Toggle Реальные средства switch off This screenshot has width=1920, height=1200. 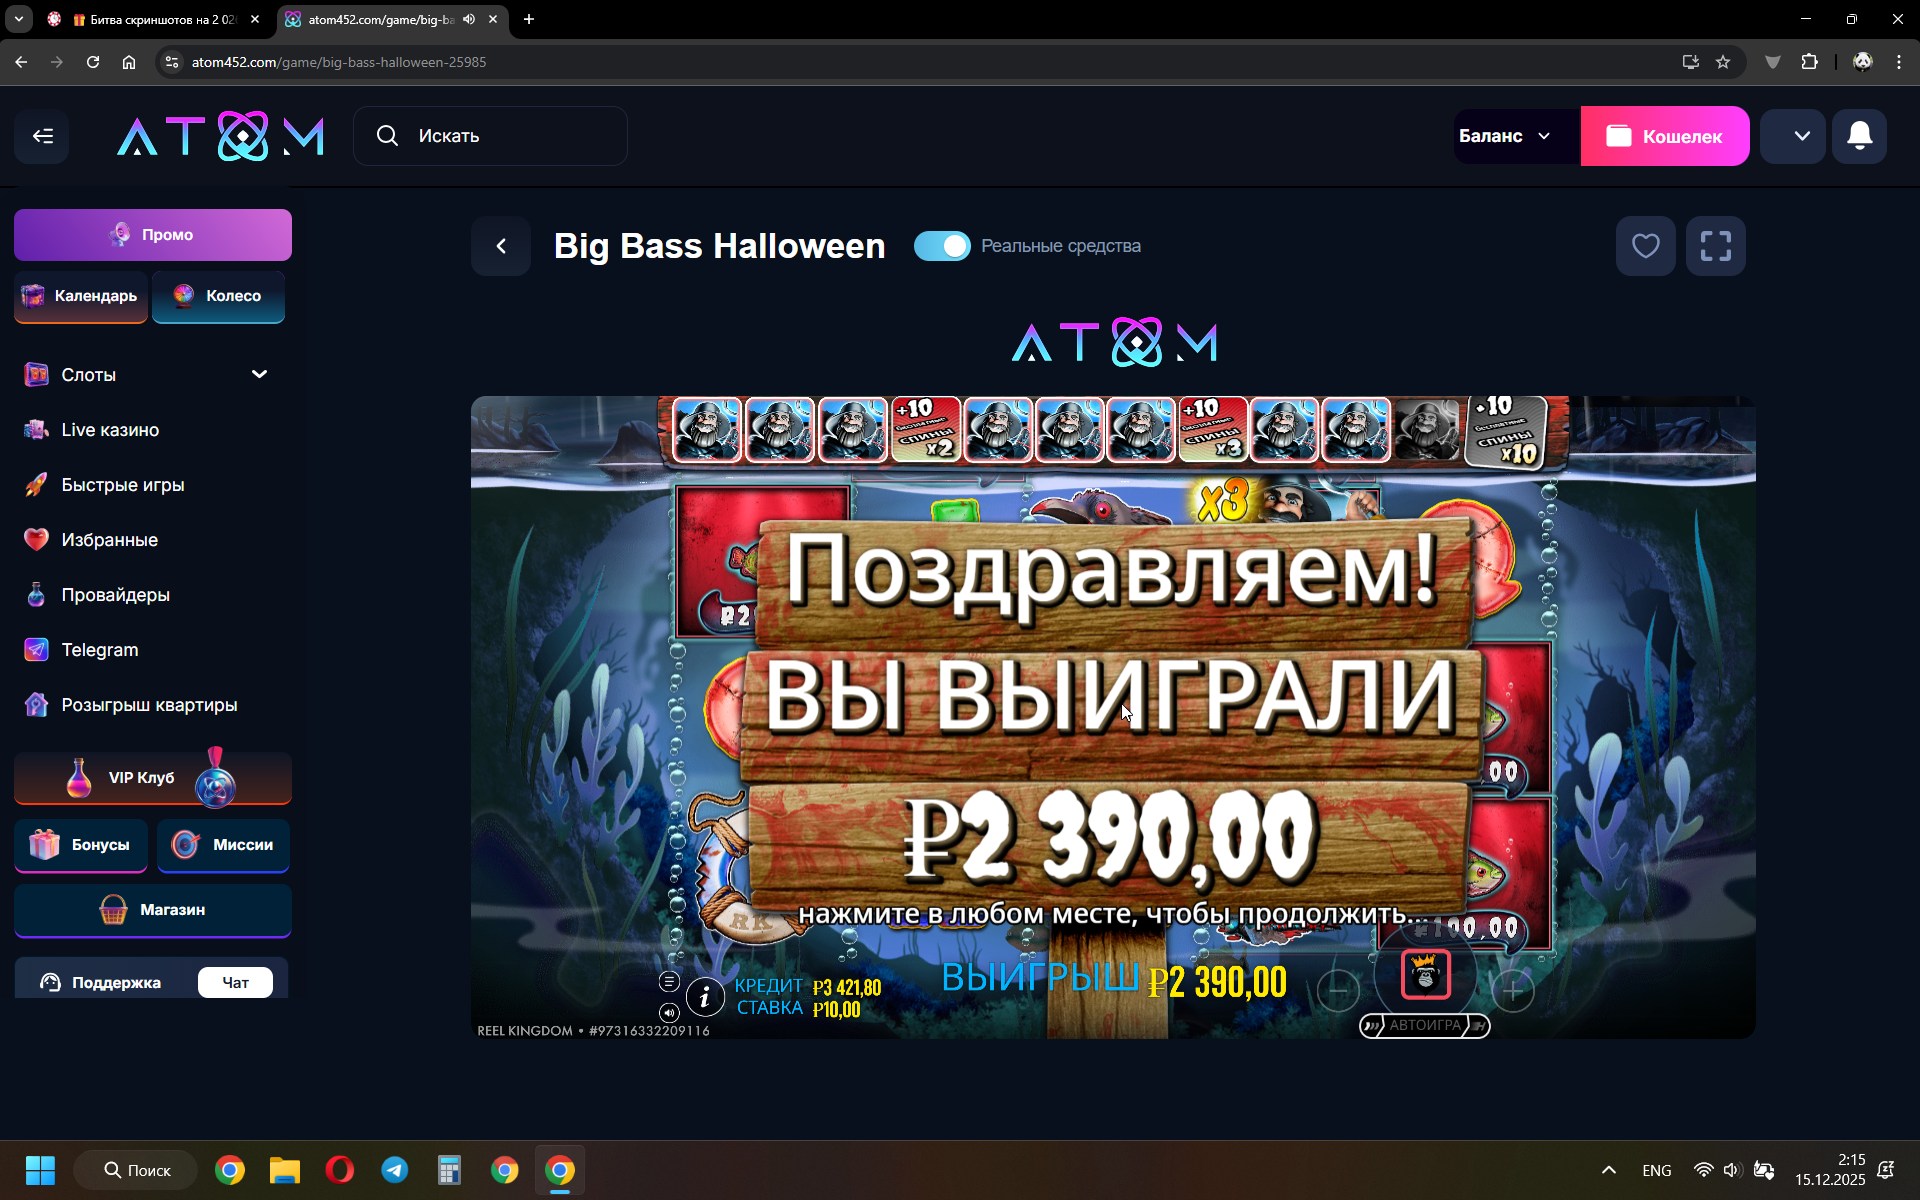tap(942, 246)
